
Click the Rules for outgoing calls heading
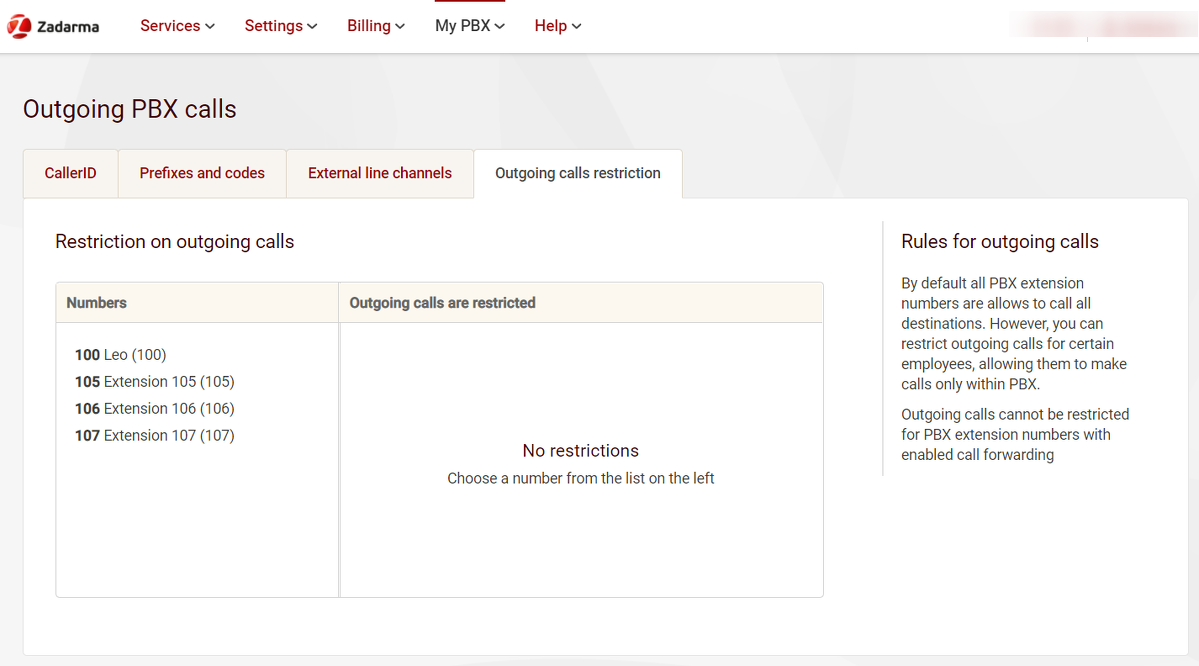999,242
